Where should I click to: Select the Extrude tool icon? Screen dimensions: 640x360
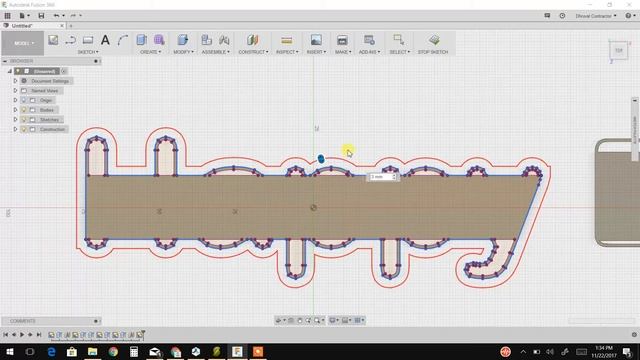(x=142, y=40)
